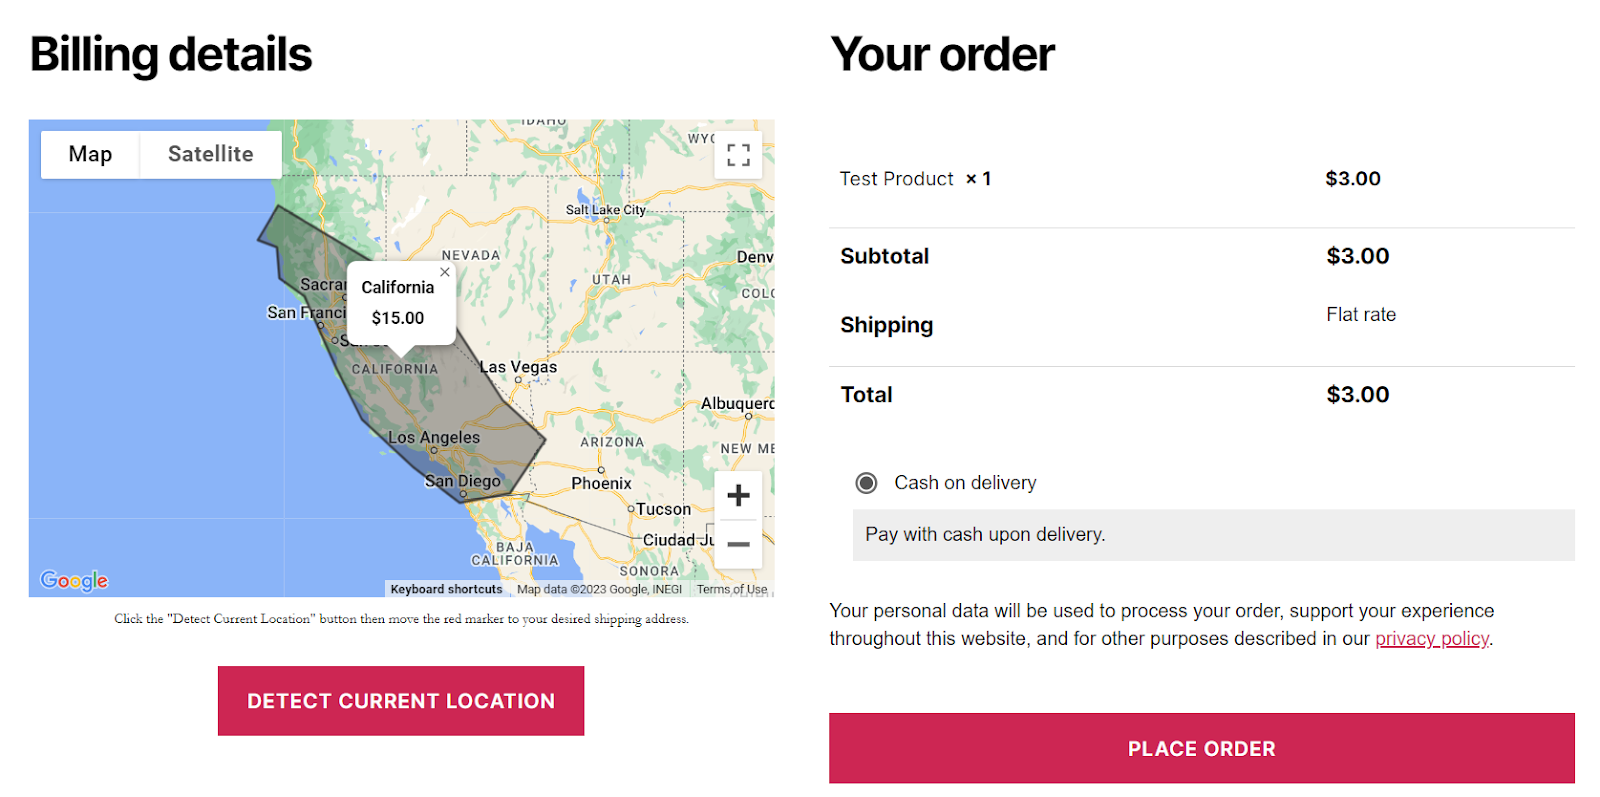This screenshot has height=797, width=1600.
Task: Close the California $15.00 tooltip
Action: pos(444,272)
